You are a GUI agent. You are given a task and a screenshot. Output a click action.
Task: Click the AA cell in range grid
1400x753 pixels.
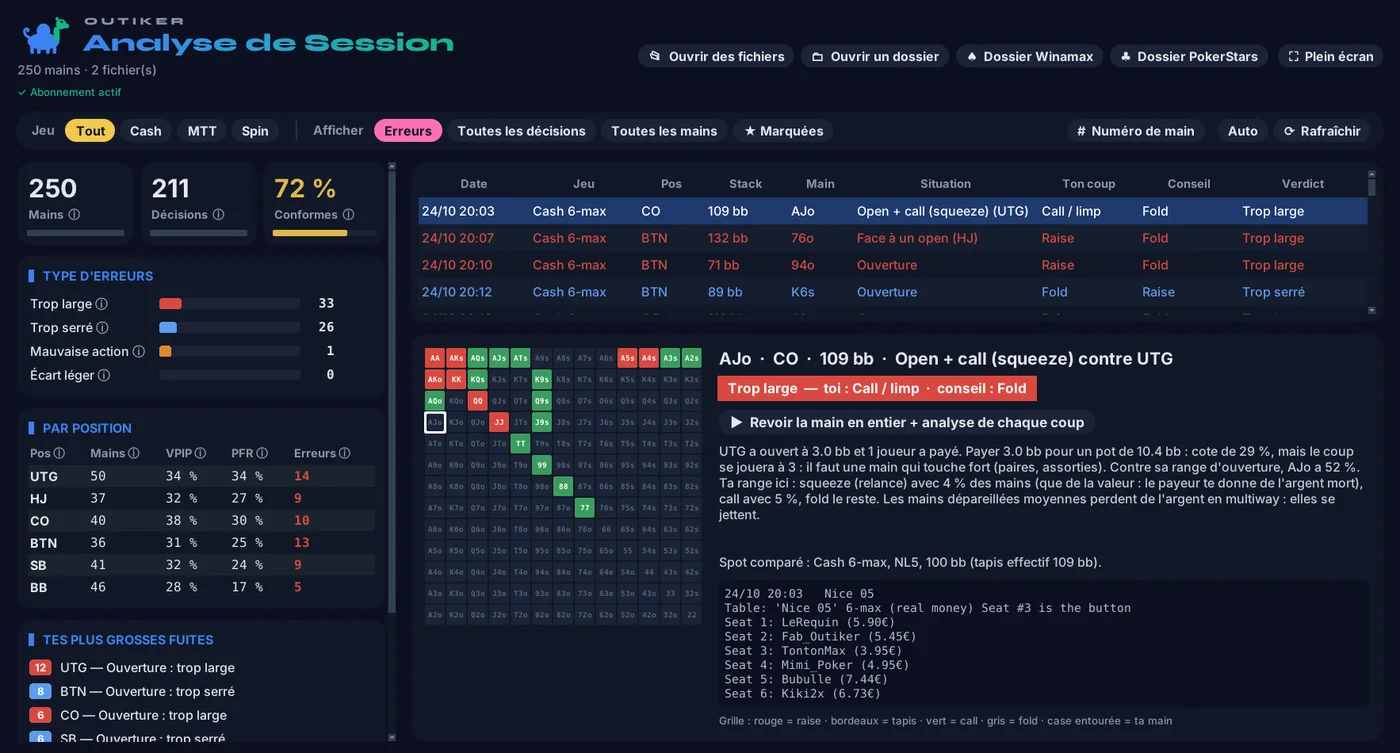434,358
